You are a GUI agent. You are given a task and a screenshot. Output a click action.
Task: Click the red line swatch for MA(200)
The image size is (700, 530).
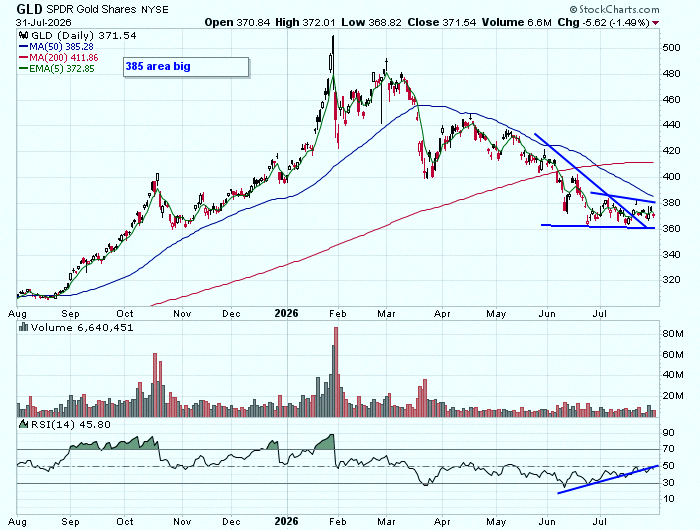(x=24, y=58)
